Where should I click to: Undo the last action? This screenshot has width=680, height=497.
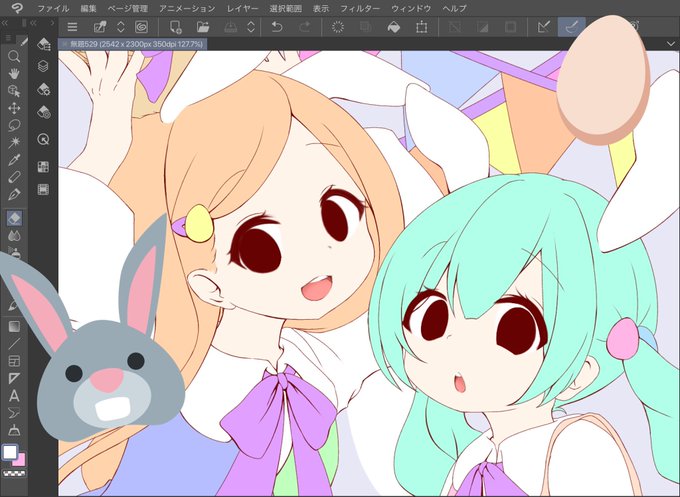pyautogui.click(x=277, y=27)
